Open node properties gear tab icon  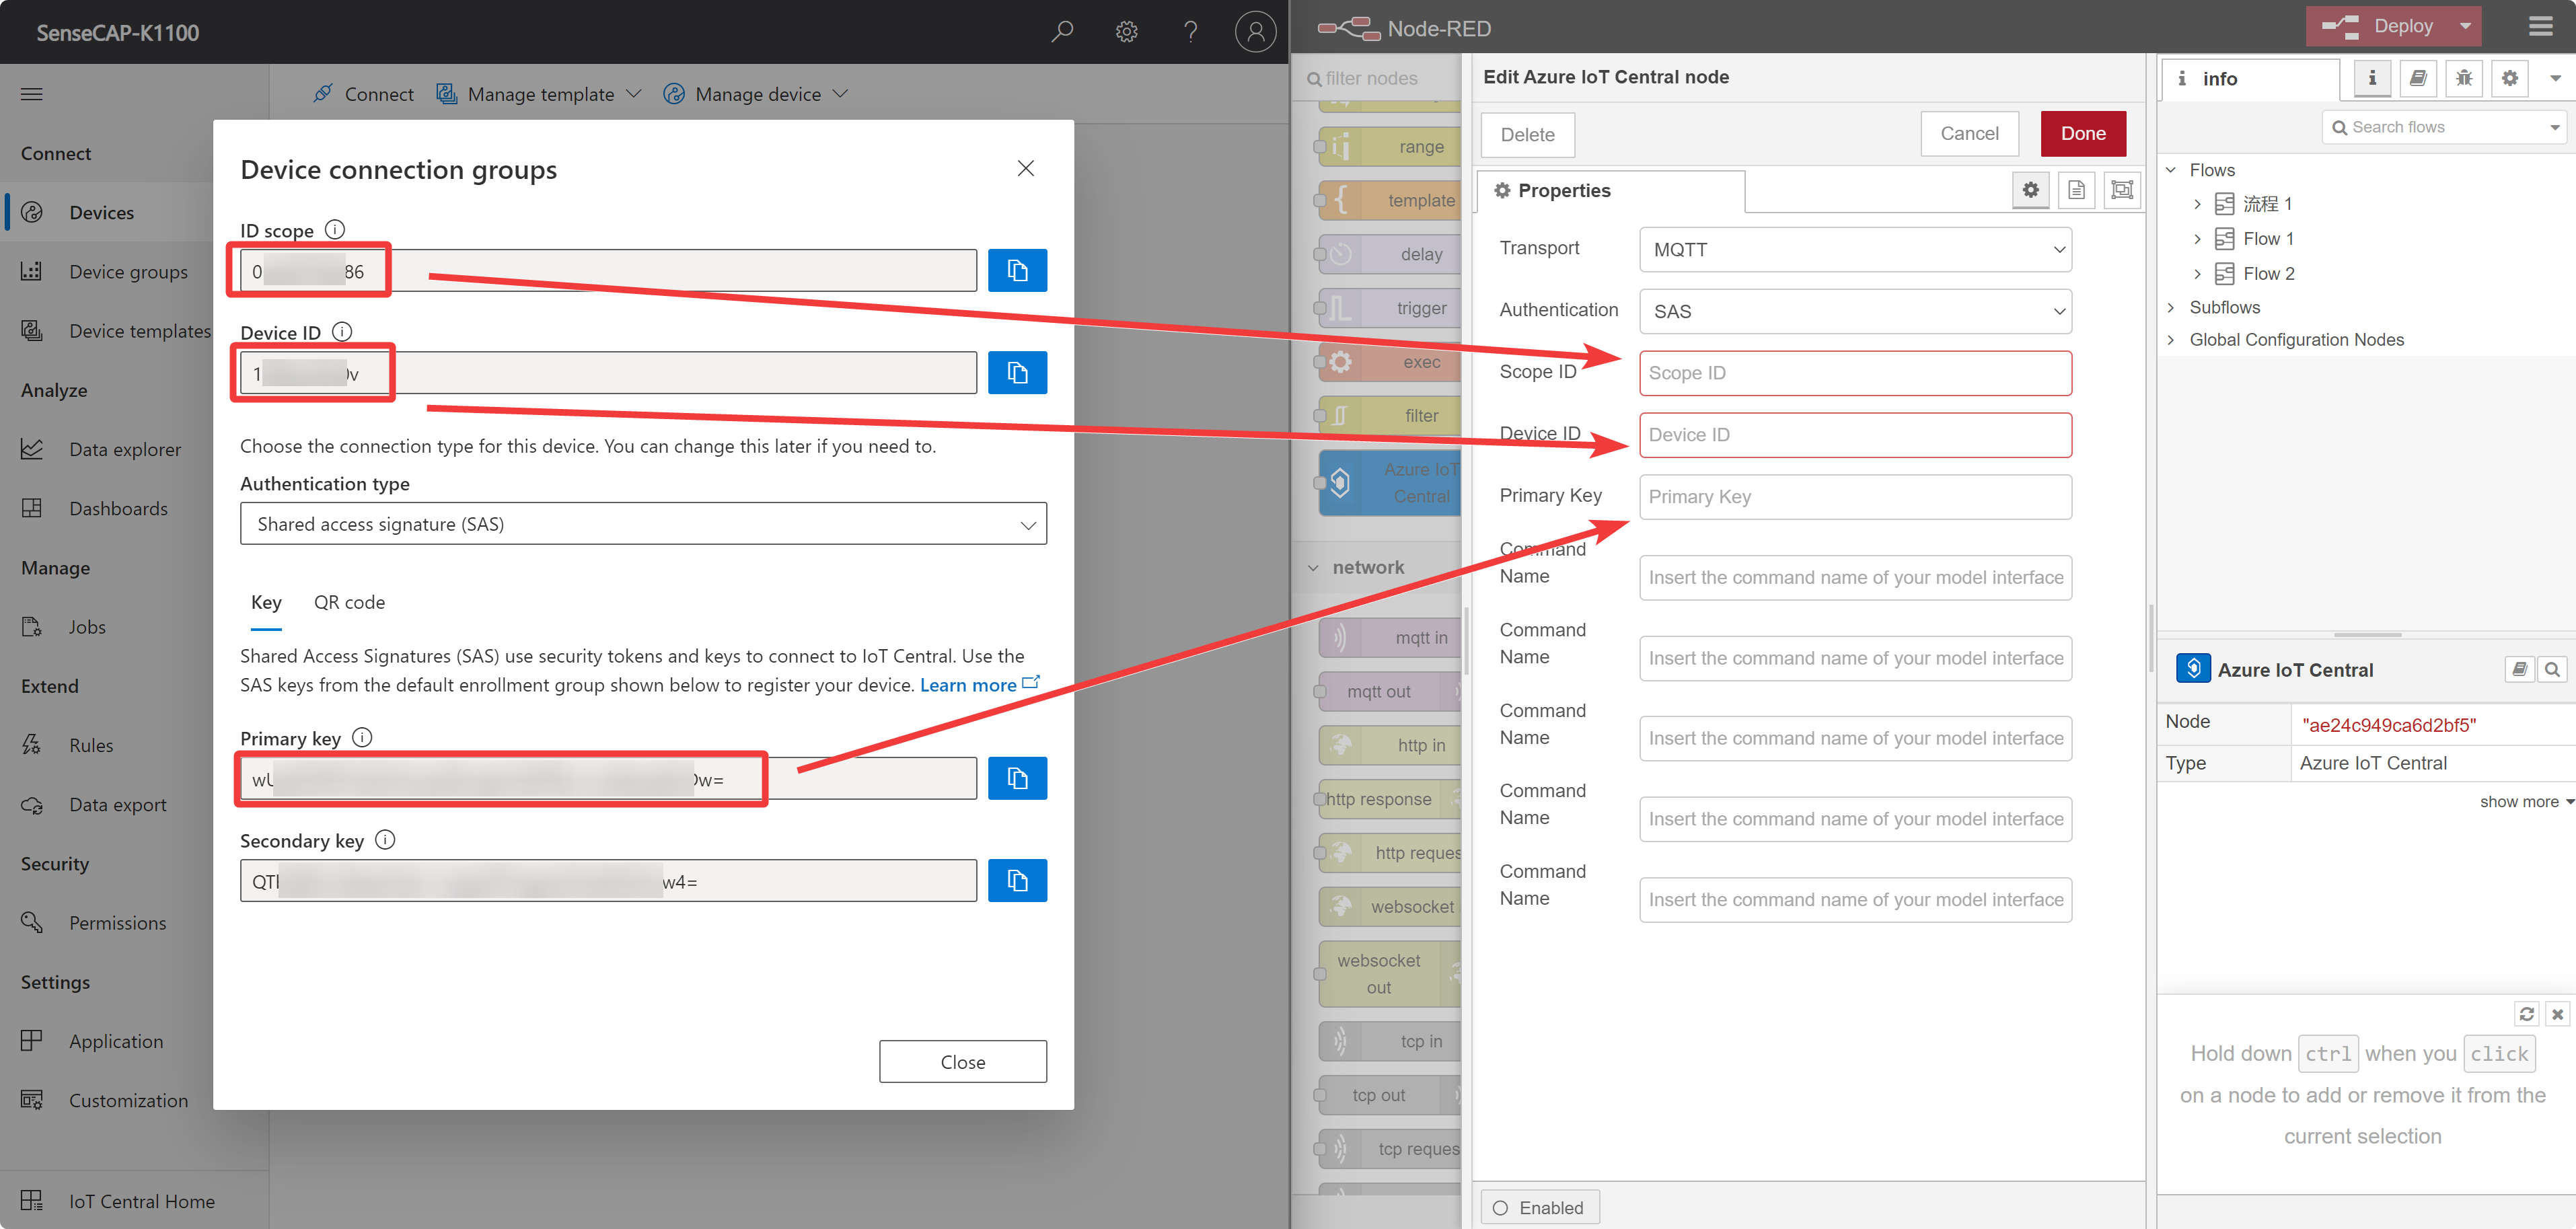coord(2030,189)
